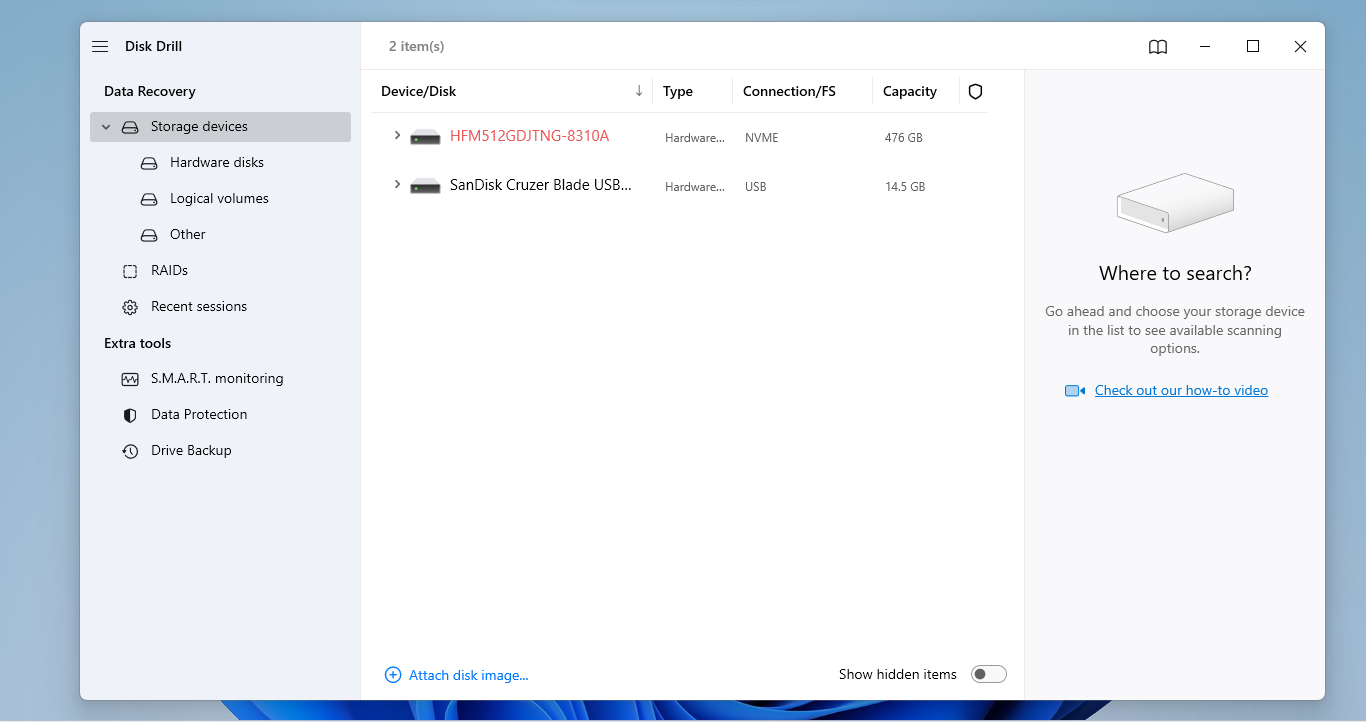Image resolution: width=1366 pixels, height=722 pixels.
Task: Expand the HFM512GDJTNG-8310A disk row
Action: tap(397, 135)
